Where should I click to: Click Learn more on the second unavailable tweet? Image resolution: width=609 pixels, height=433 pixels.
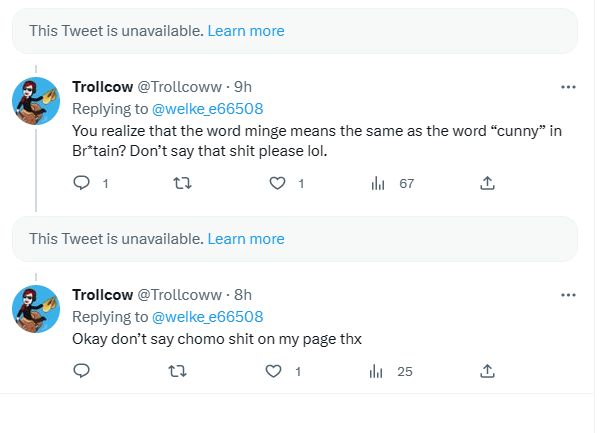click(x=246, y=239)
